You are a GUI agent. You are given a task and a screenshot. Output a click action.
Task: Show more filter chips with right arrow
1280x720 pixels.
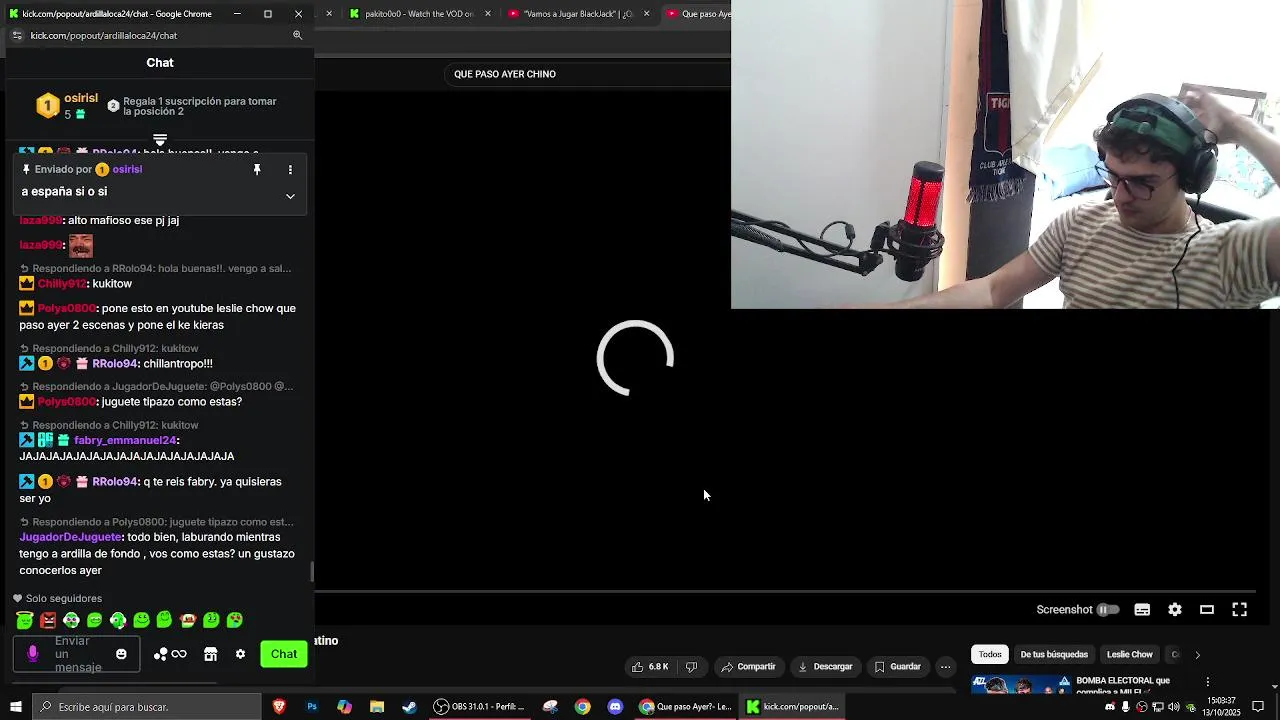coord(1197,655)
